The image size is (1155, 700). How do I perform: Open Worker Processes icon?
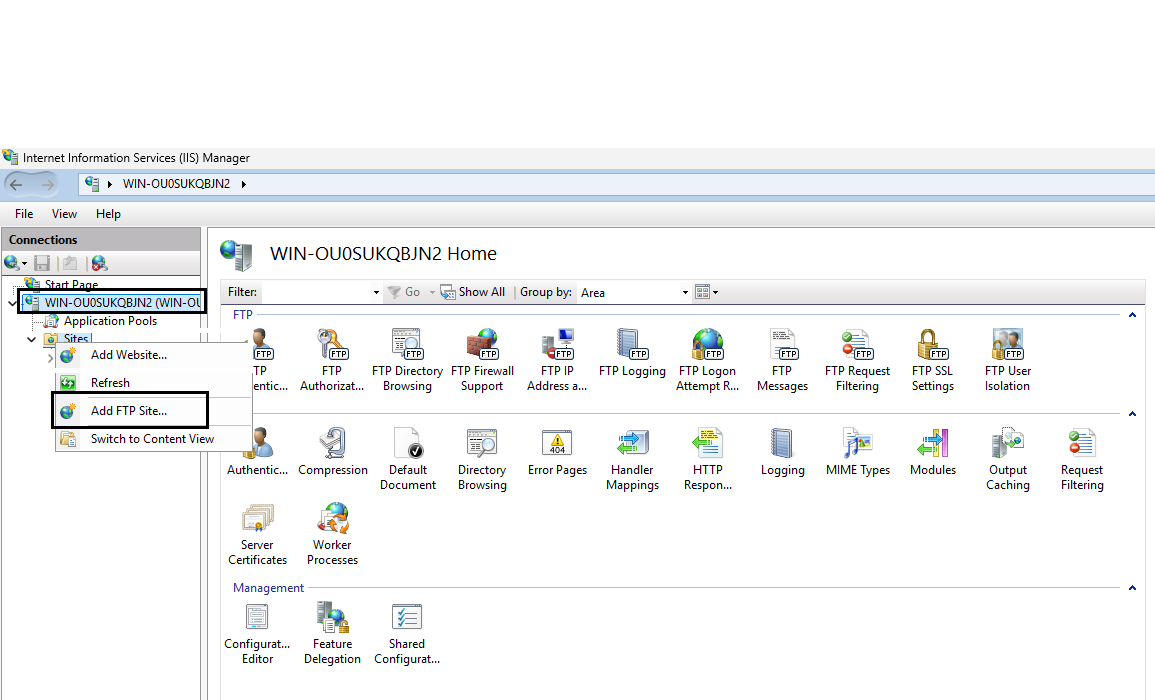[332, 522]
